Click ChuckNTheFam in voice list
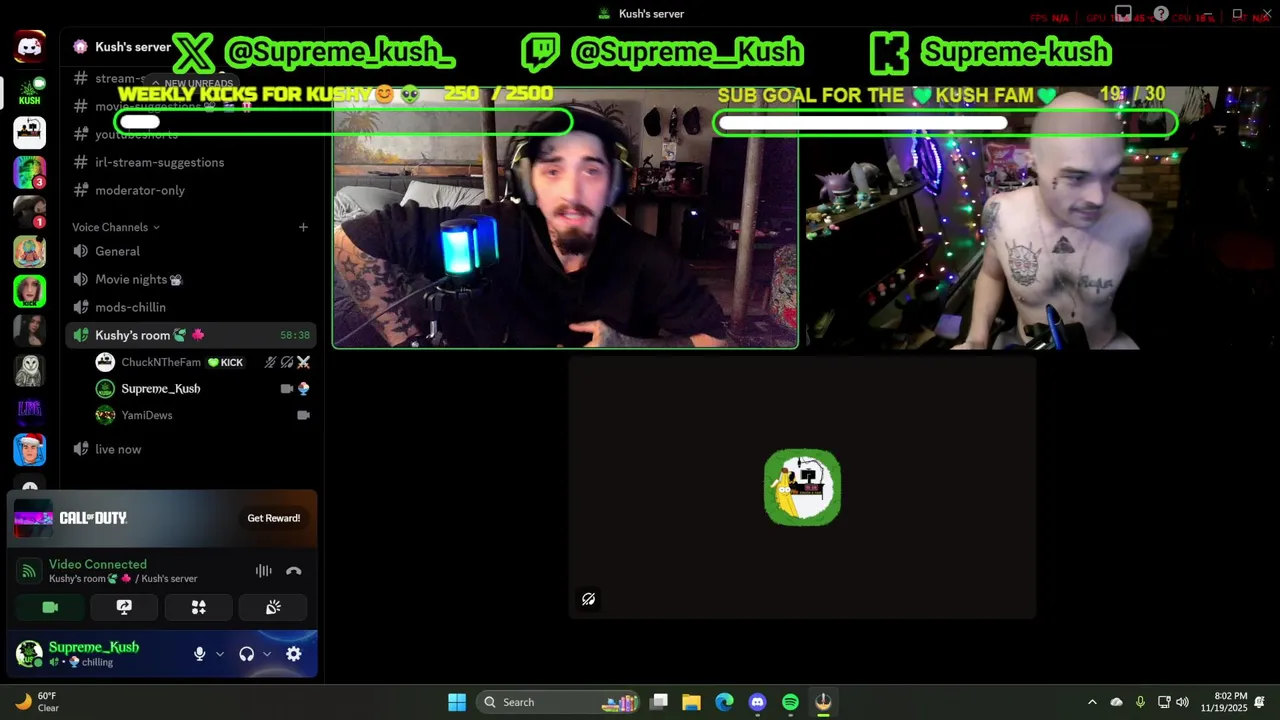The image size is (1280, 720). [160, 362]
